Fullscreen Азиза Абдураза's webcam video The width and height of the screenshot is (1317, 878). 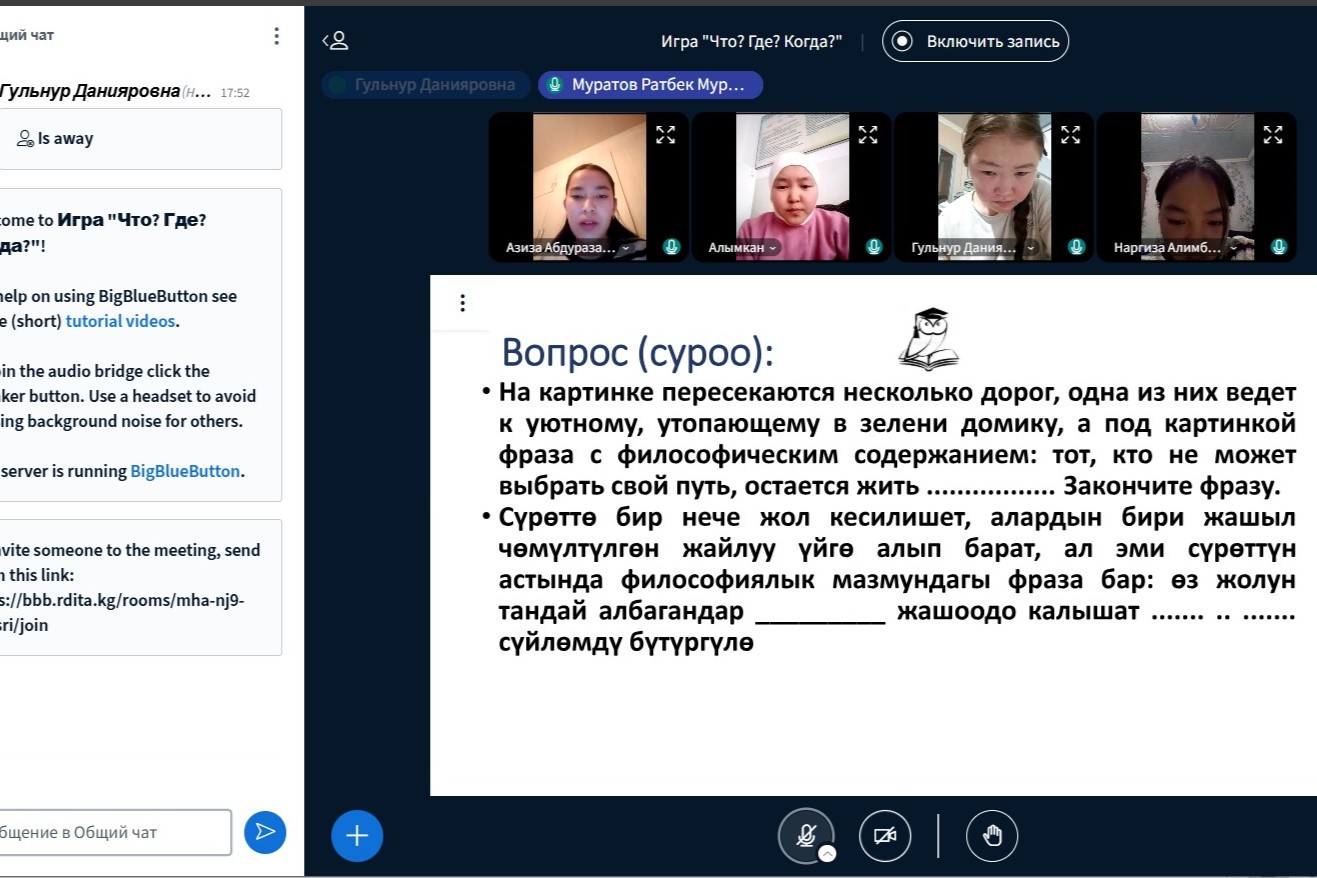[x=665, y=135]
